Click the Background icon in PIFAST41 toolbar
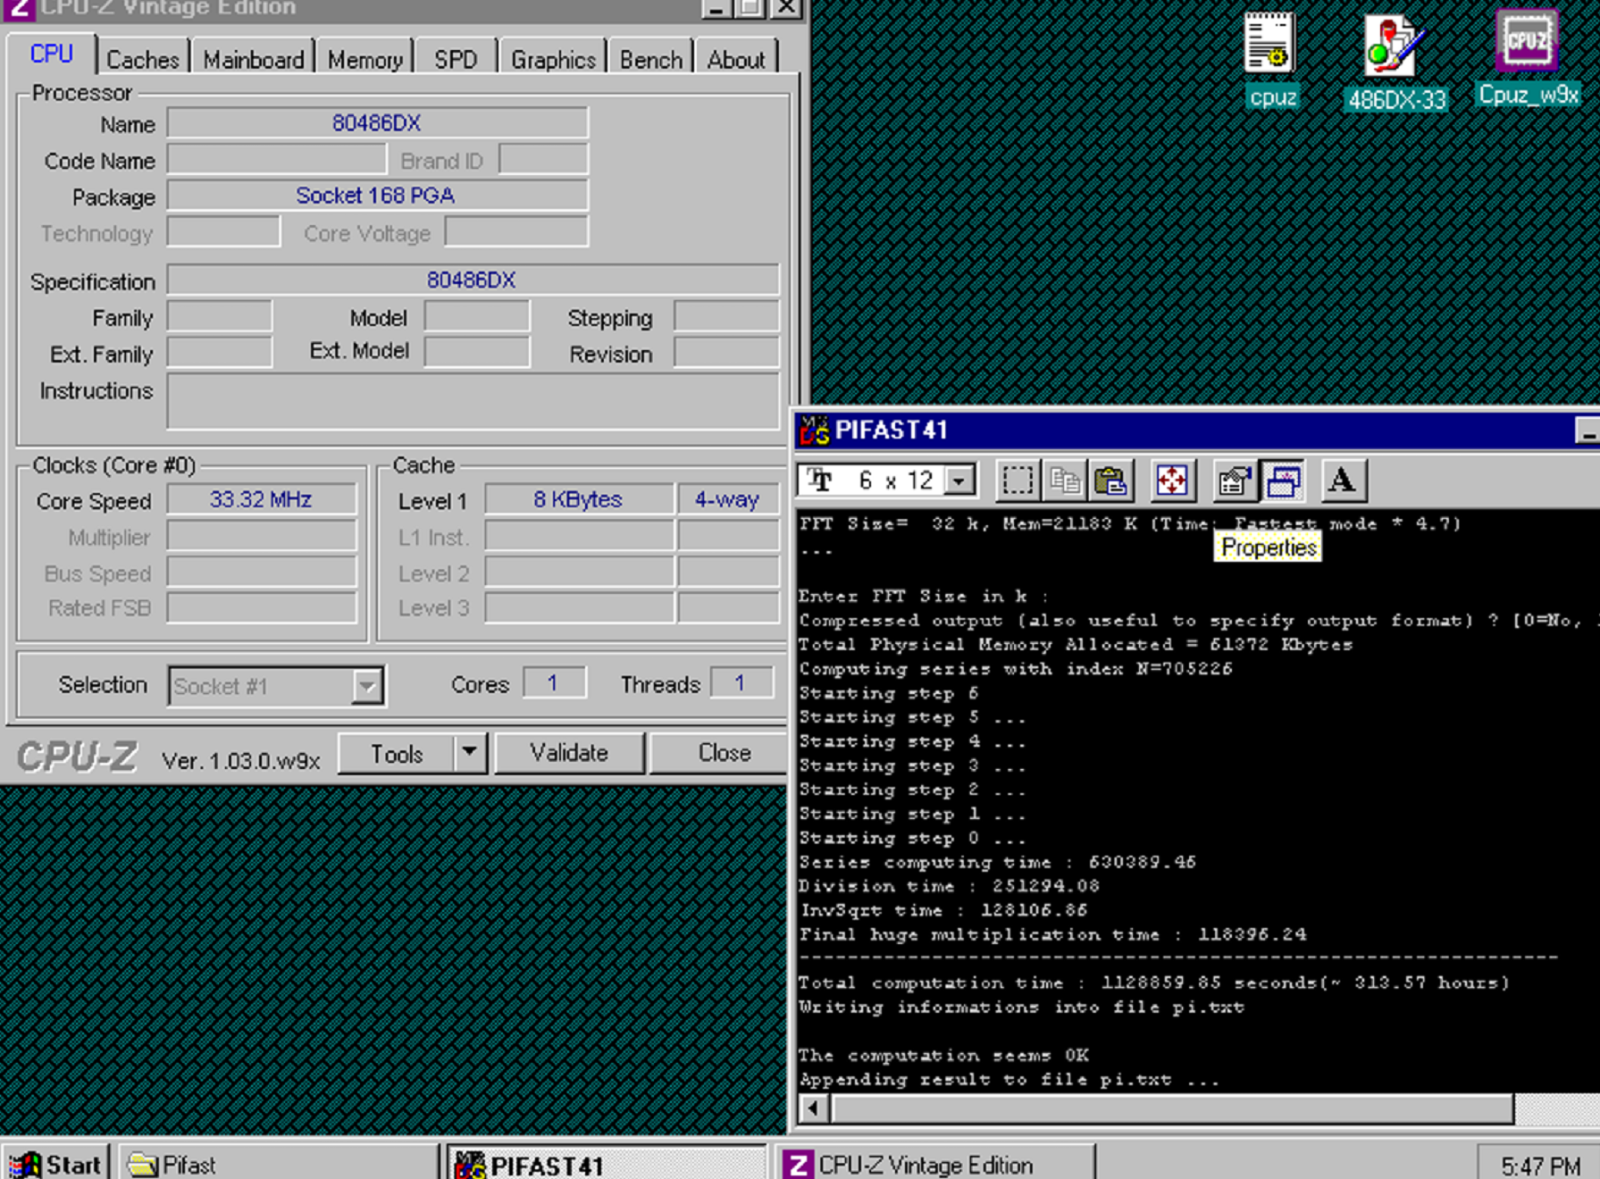The image size is (1600, 1179). (1282, 481)
